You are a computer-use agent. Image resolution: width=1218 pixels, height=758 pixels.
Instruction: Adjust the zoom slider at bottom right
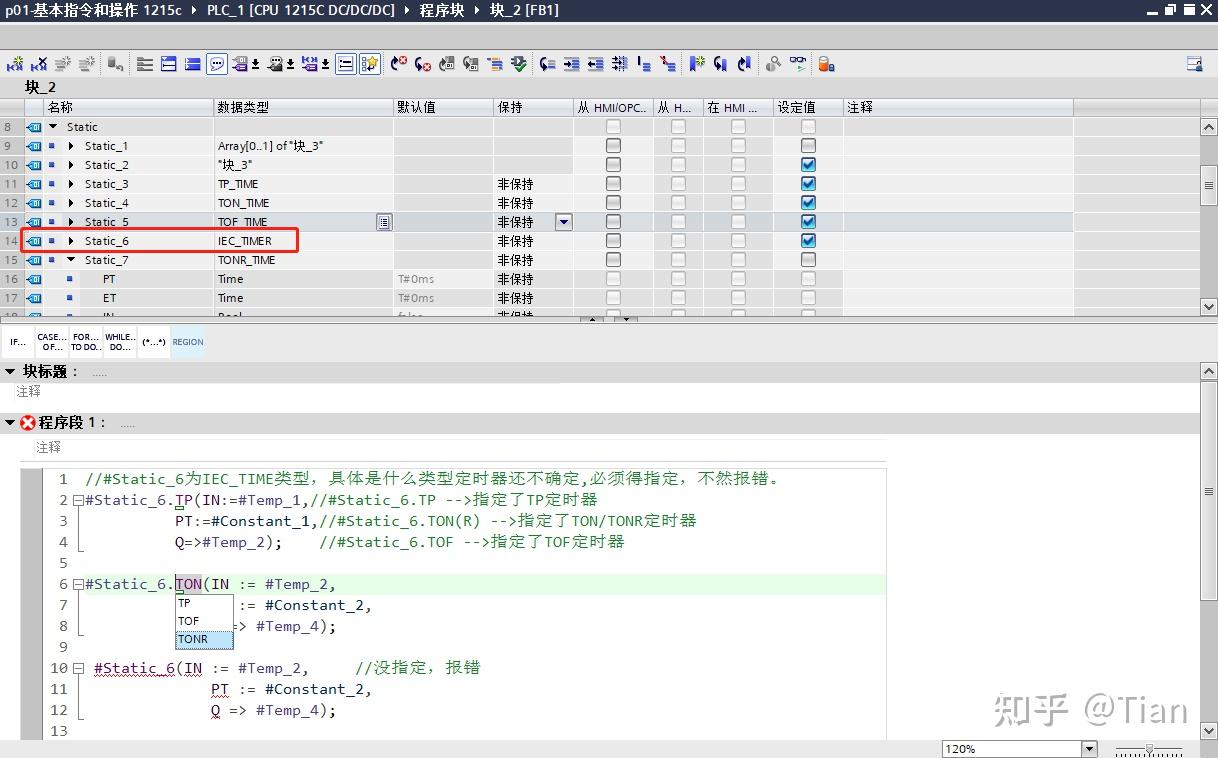pos(1148,748)
